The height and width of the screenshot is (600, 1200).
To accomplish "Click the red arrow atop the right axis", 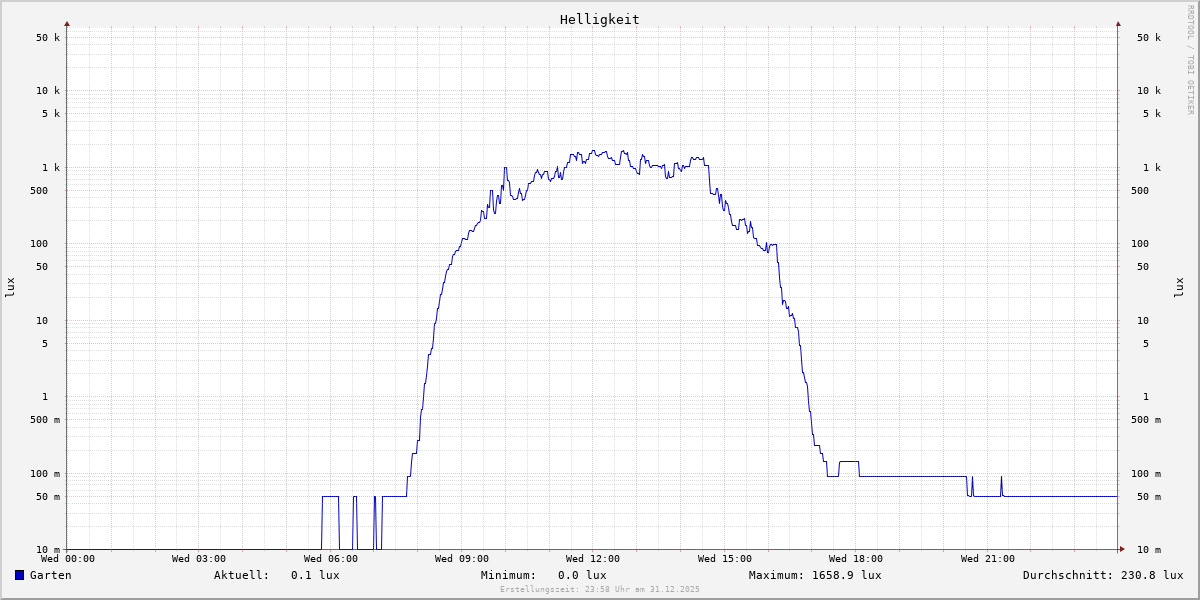I will coord(1118,23).
